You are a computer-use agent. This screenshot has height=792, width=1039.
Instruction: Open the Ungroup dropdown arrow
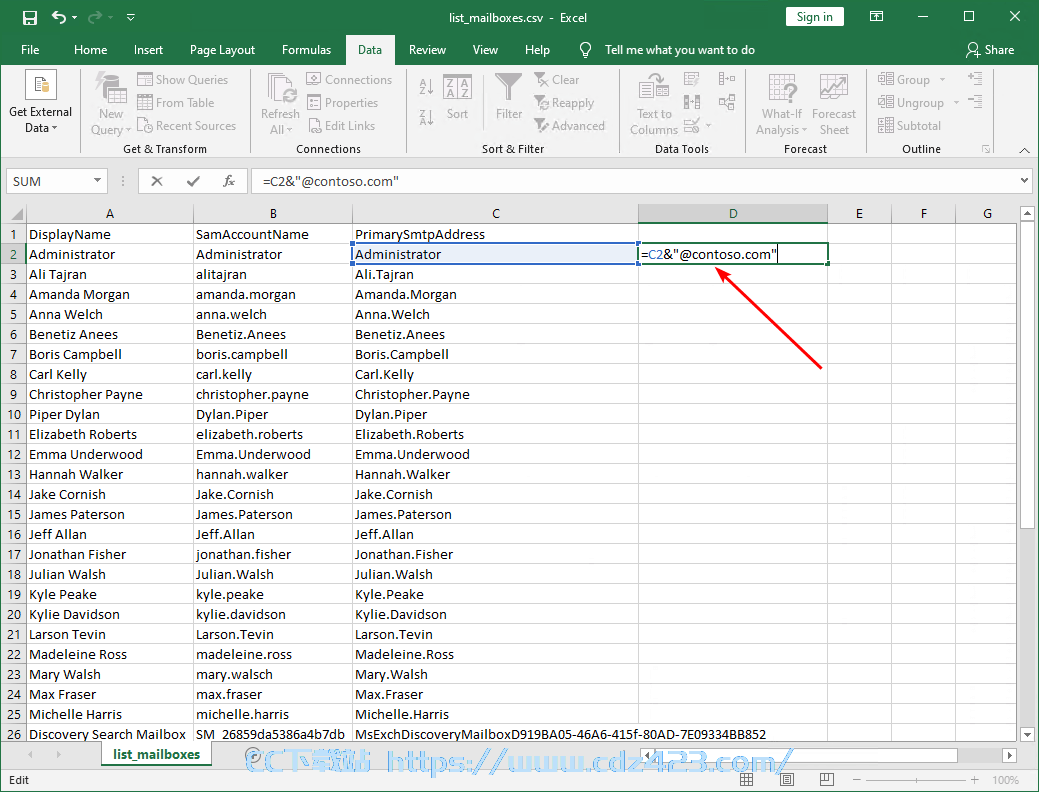(956, 103)
